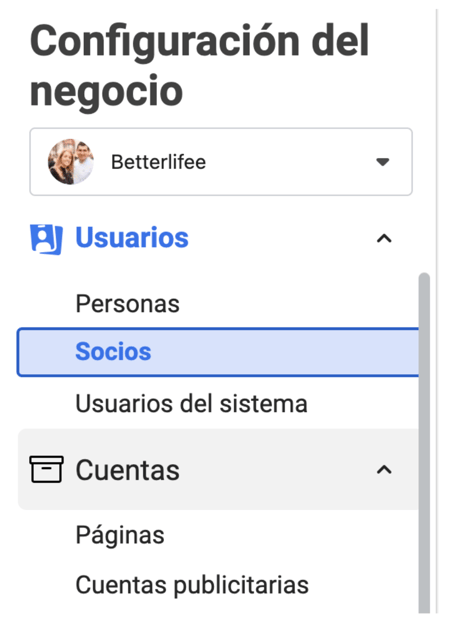Click the Cuentas archive box icon
Viewport: 460px width, 632px height.
point(46,470)
